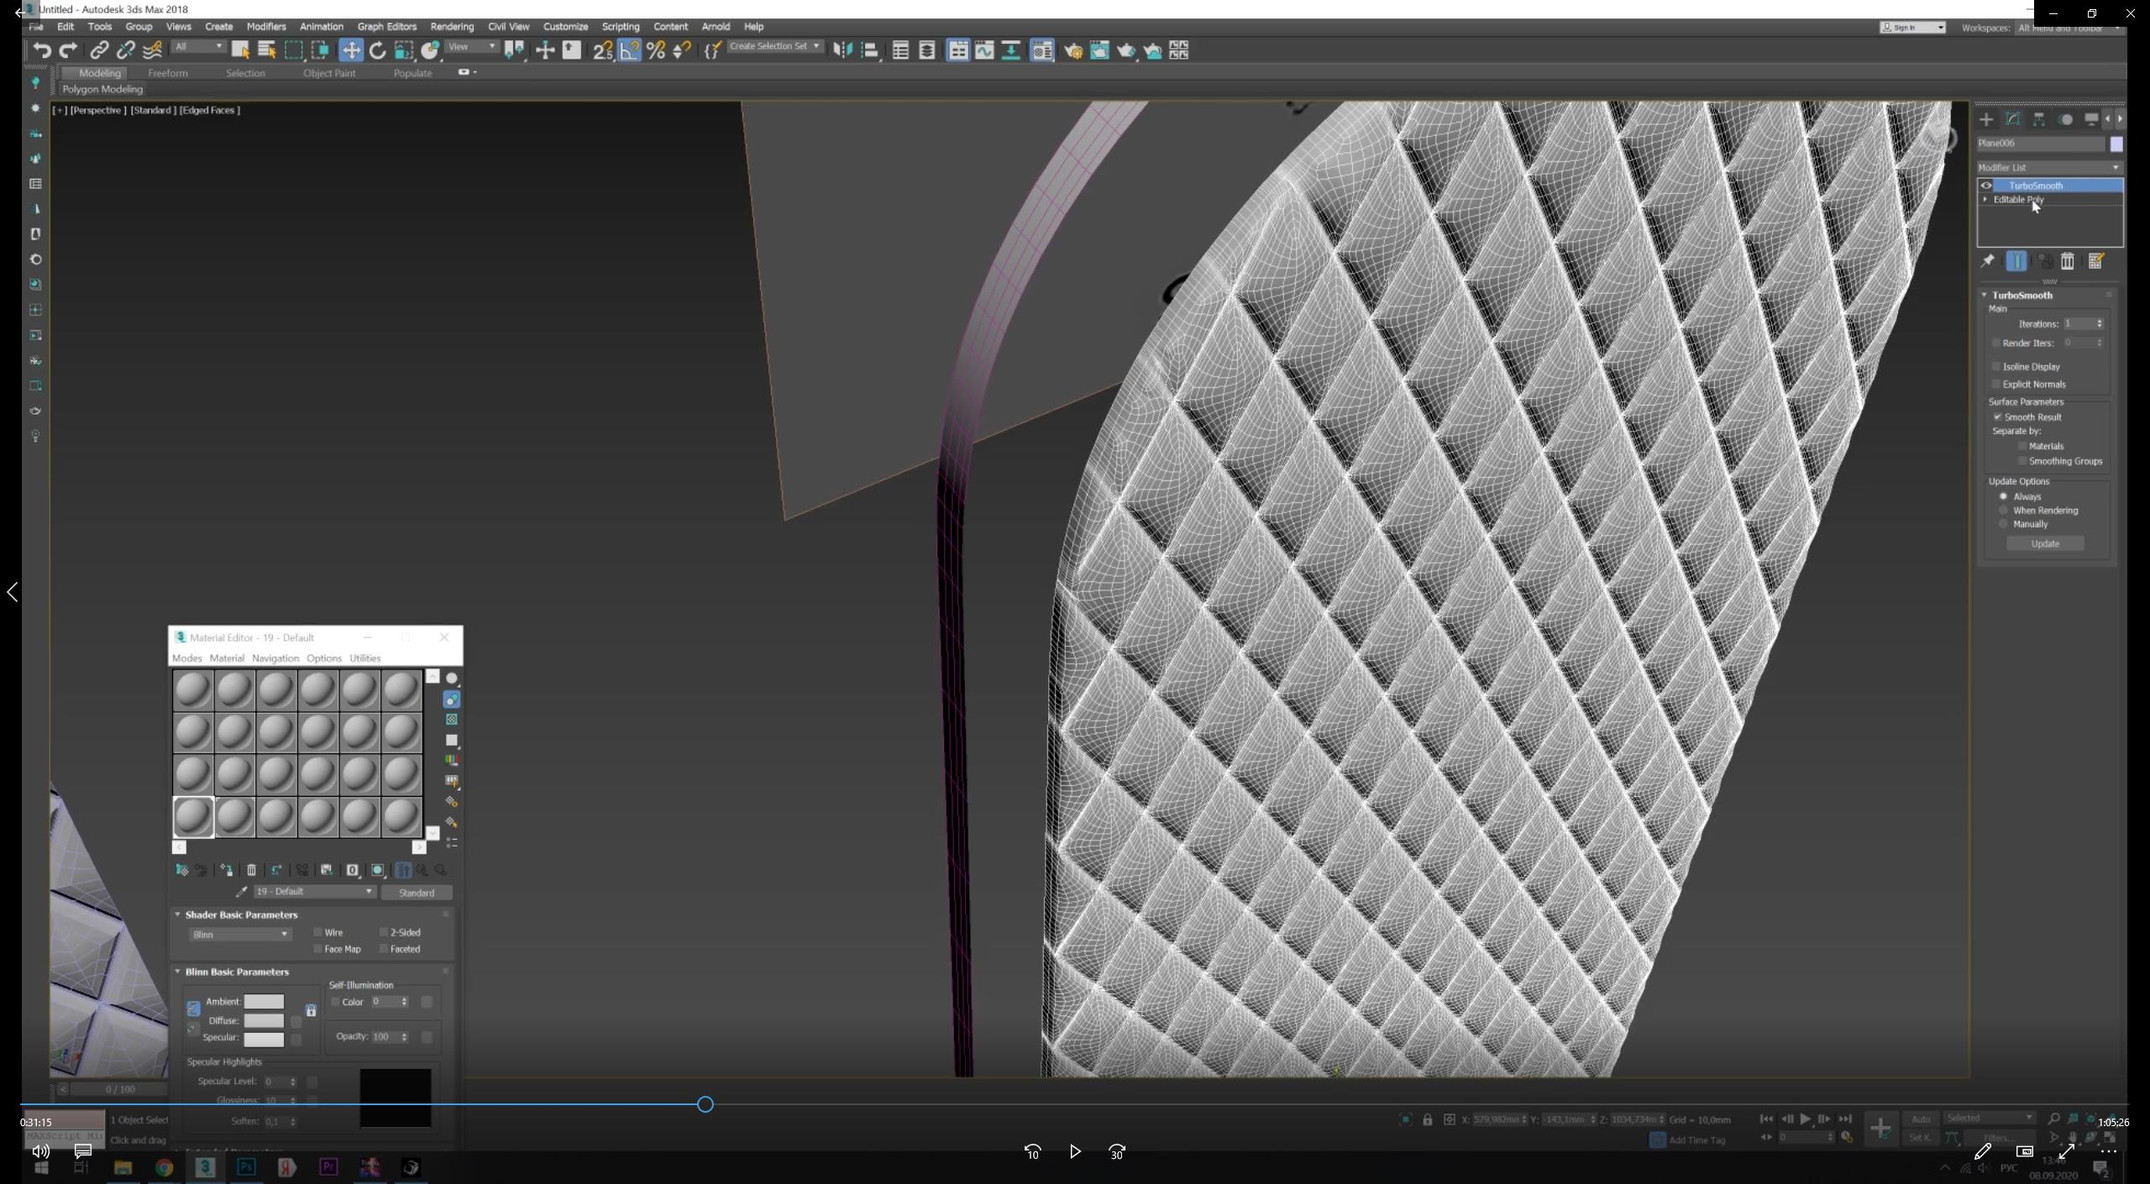Open the Modifier List dropdown
This screenshot has height=1184, width=2150.
tap(2049, 167)
